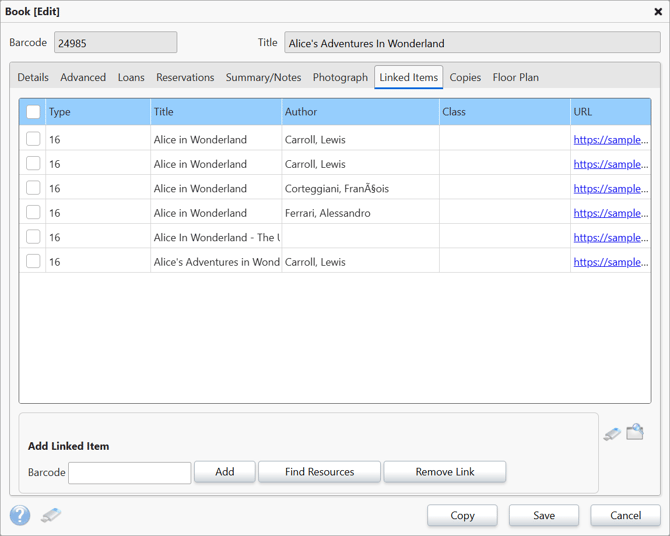Select the 'Alice In Wonderland - The' title cell
Viewport: 670px width, 536px height.
[x=216, y=237]
